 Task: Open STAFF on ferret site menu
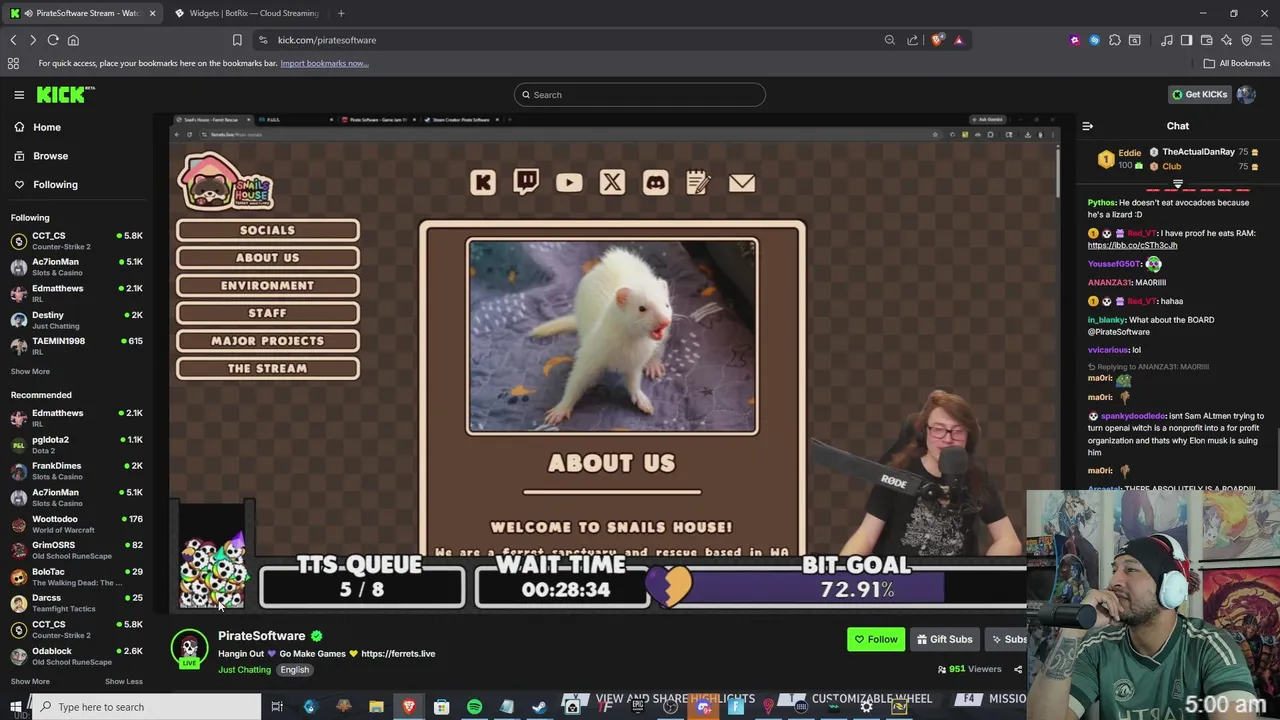(267, 313)
